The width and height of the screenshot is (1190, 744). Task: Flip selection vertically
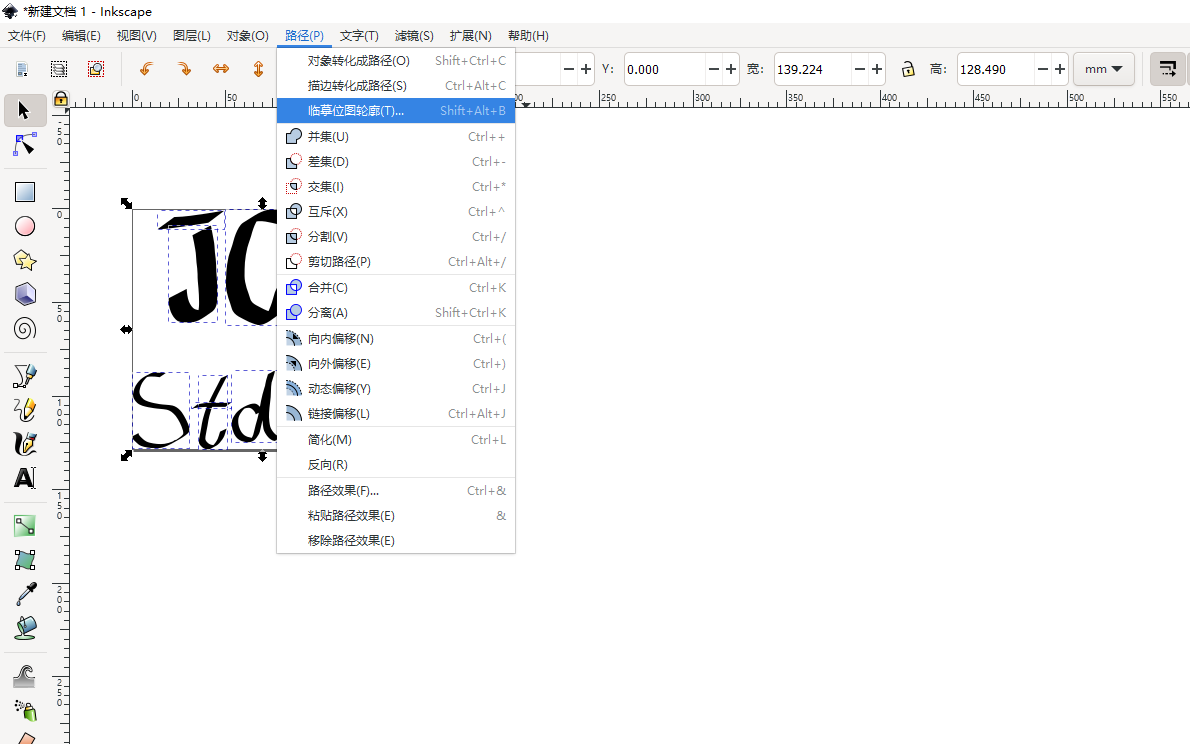pos(258,69)
